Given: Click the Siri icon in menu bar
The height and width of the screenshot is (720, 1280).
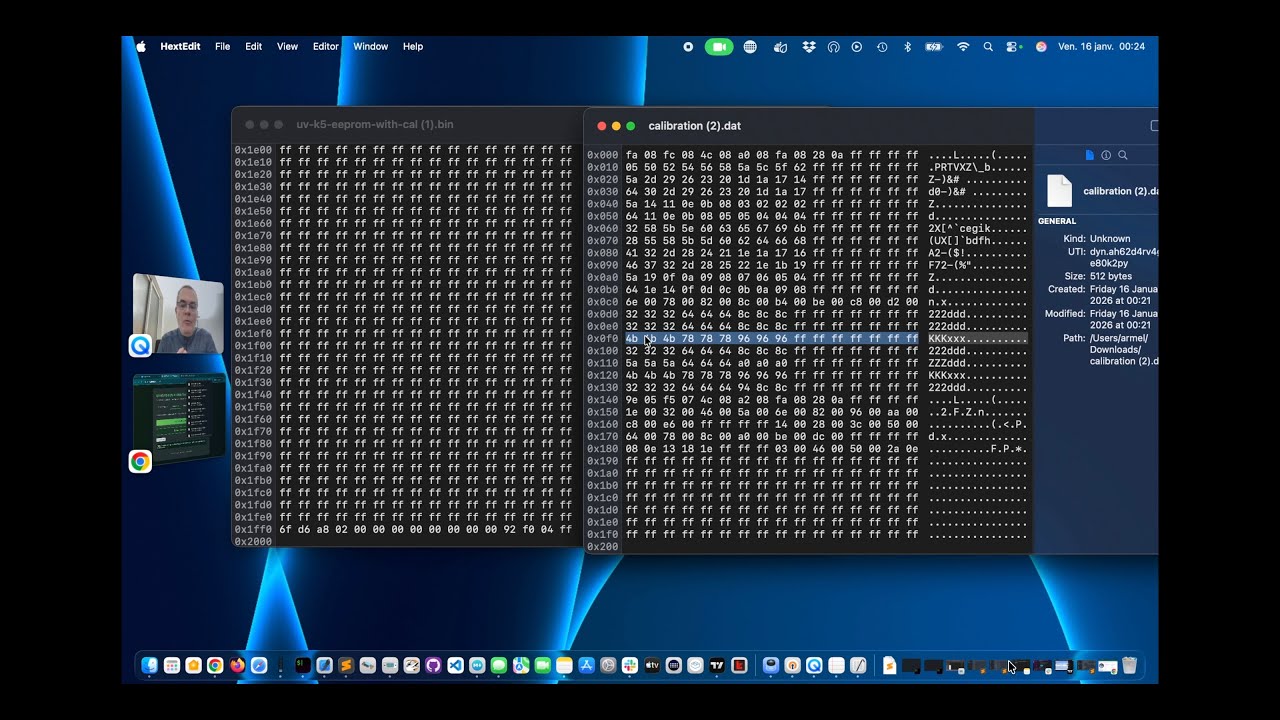Looking at the screenshot, I should pyautogui.click(x=1041, y=46).
